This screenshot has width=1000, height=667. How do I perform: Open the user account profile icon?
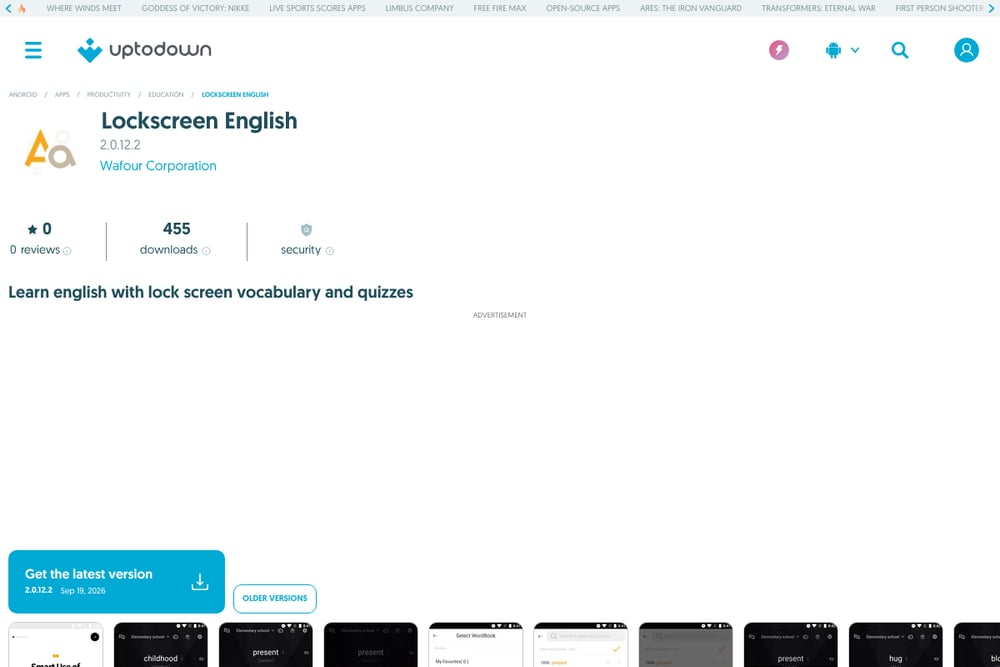[966, 50]
